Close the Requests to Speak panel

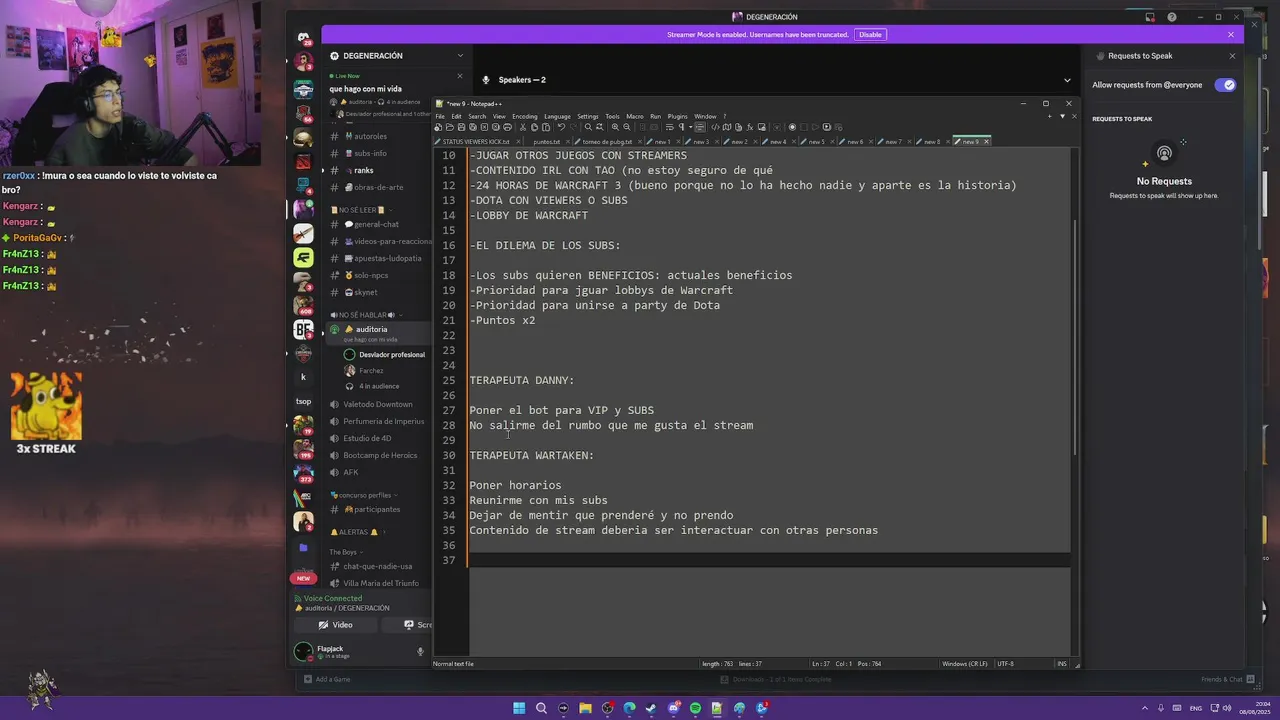[1232, 56]
